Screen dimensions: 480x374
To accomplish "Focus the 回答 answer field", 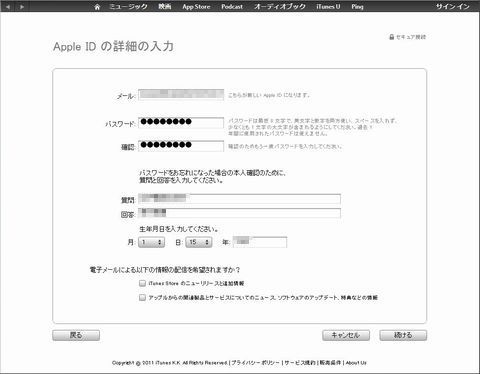I will click(239, 213).
